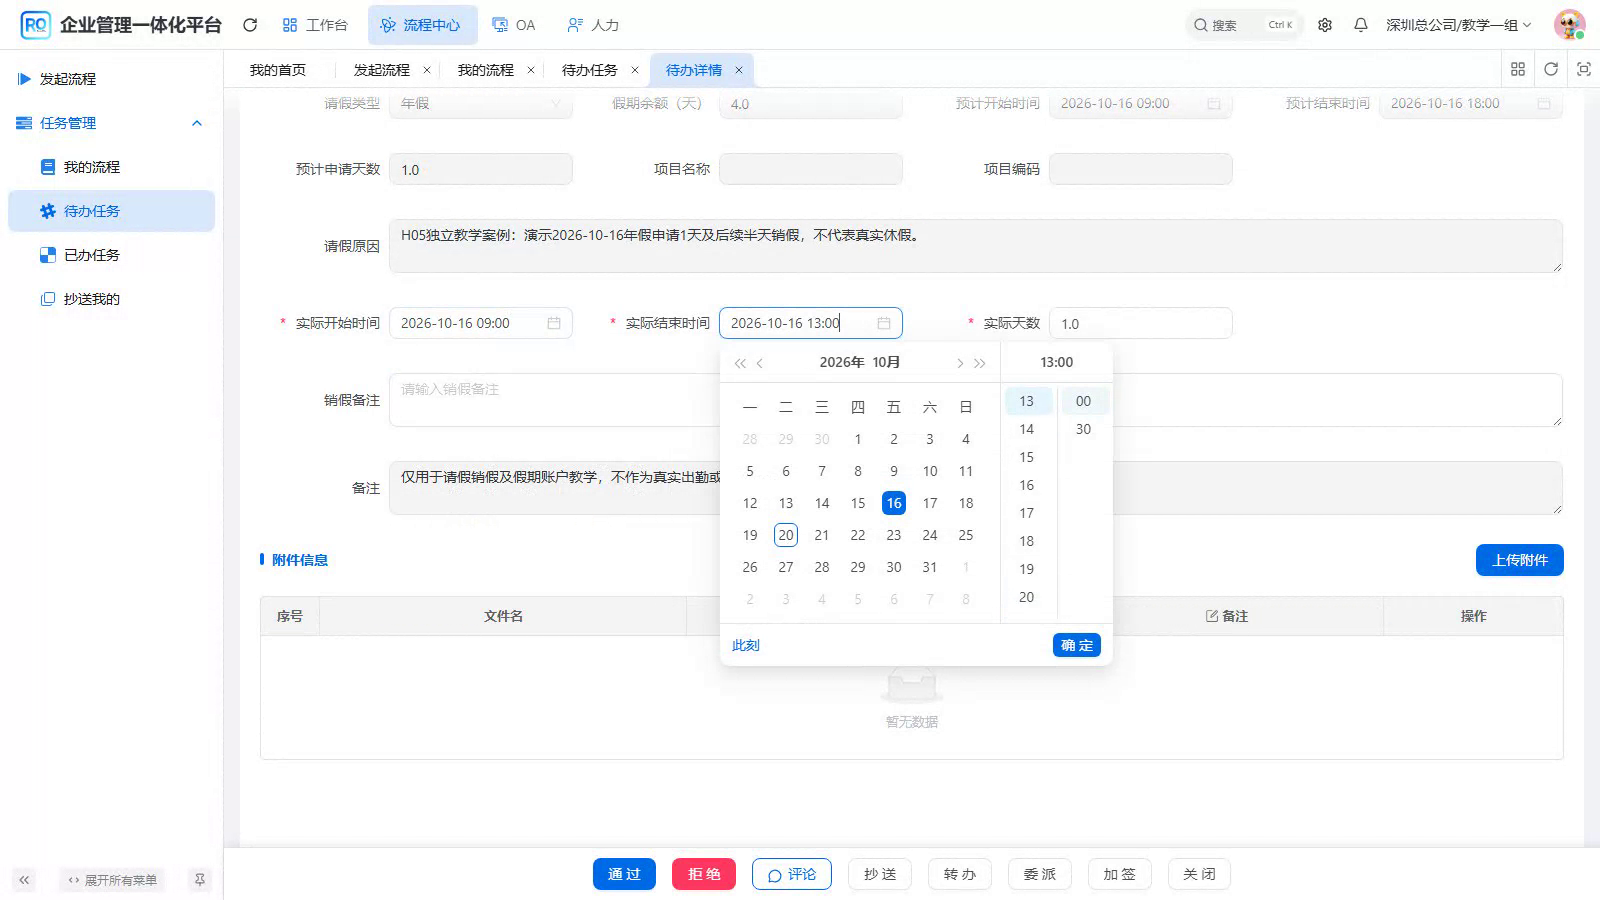Viewport: 1600px width, 900px height.
Task: Click the user avatar picture
Action: point(1570,25)
